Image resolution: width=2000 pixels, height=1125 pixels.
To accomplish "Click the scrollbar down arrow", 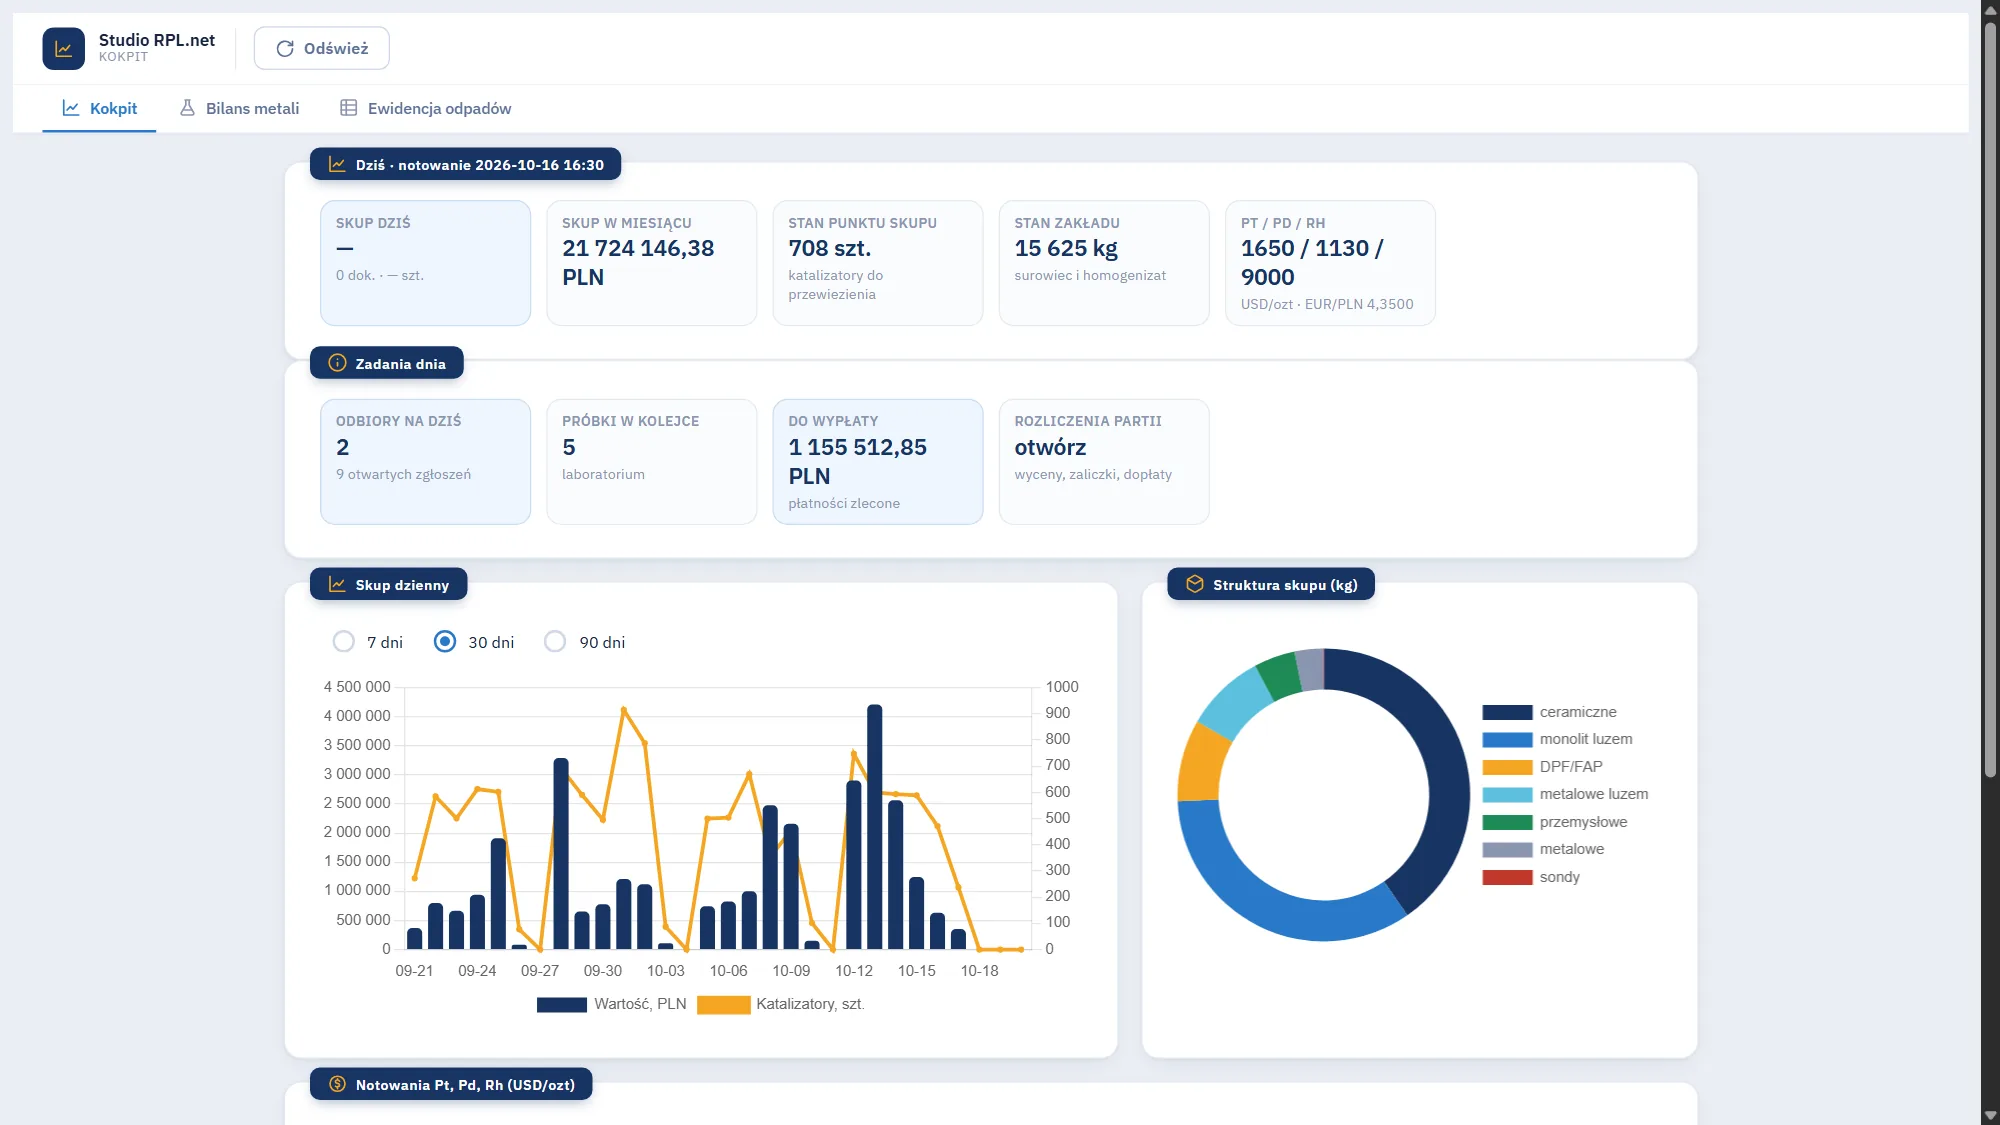I will pyautogui.click(x=1990, y=1115).
